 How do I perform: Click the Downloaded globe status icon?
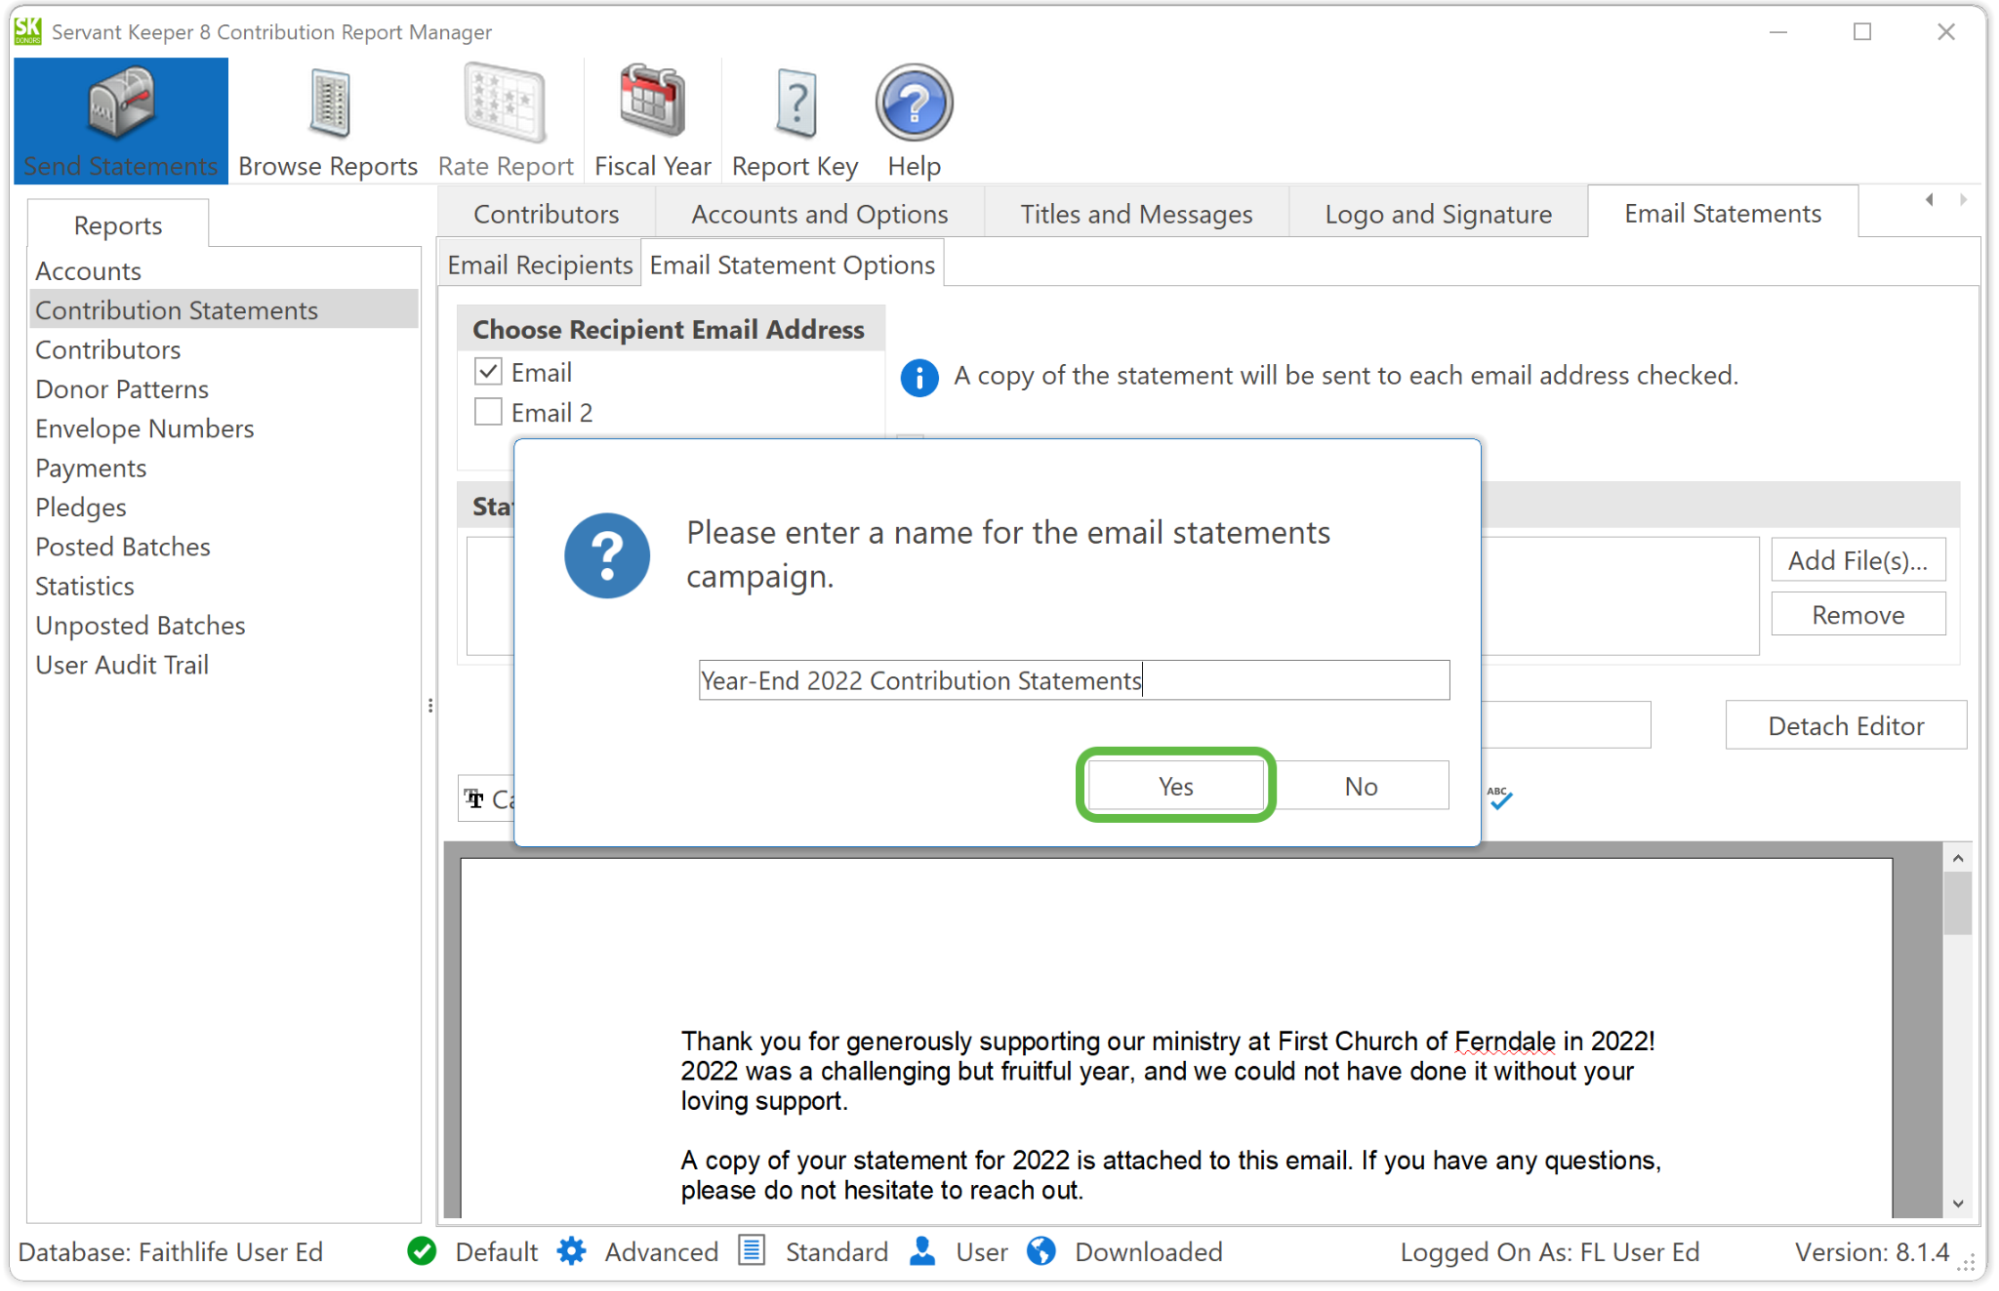(1041, 1251)
